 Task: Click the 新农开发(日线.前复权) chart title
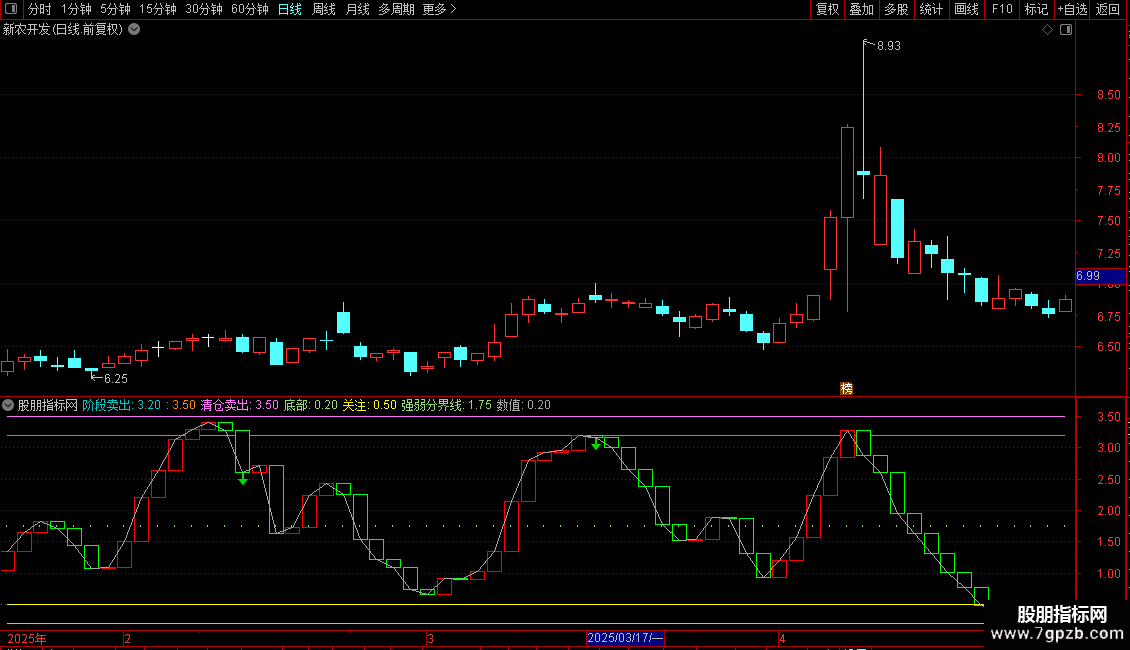(63, 30)
